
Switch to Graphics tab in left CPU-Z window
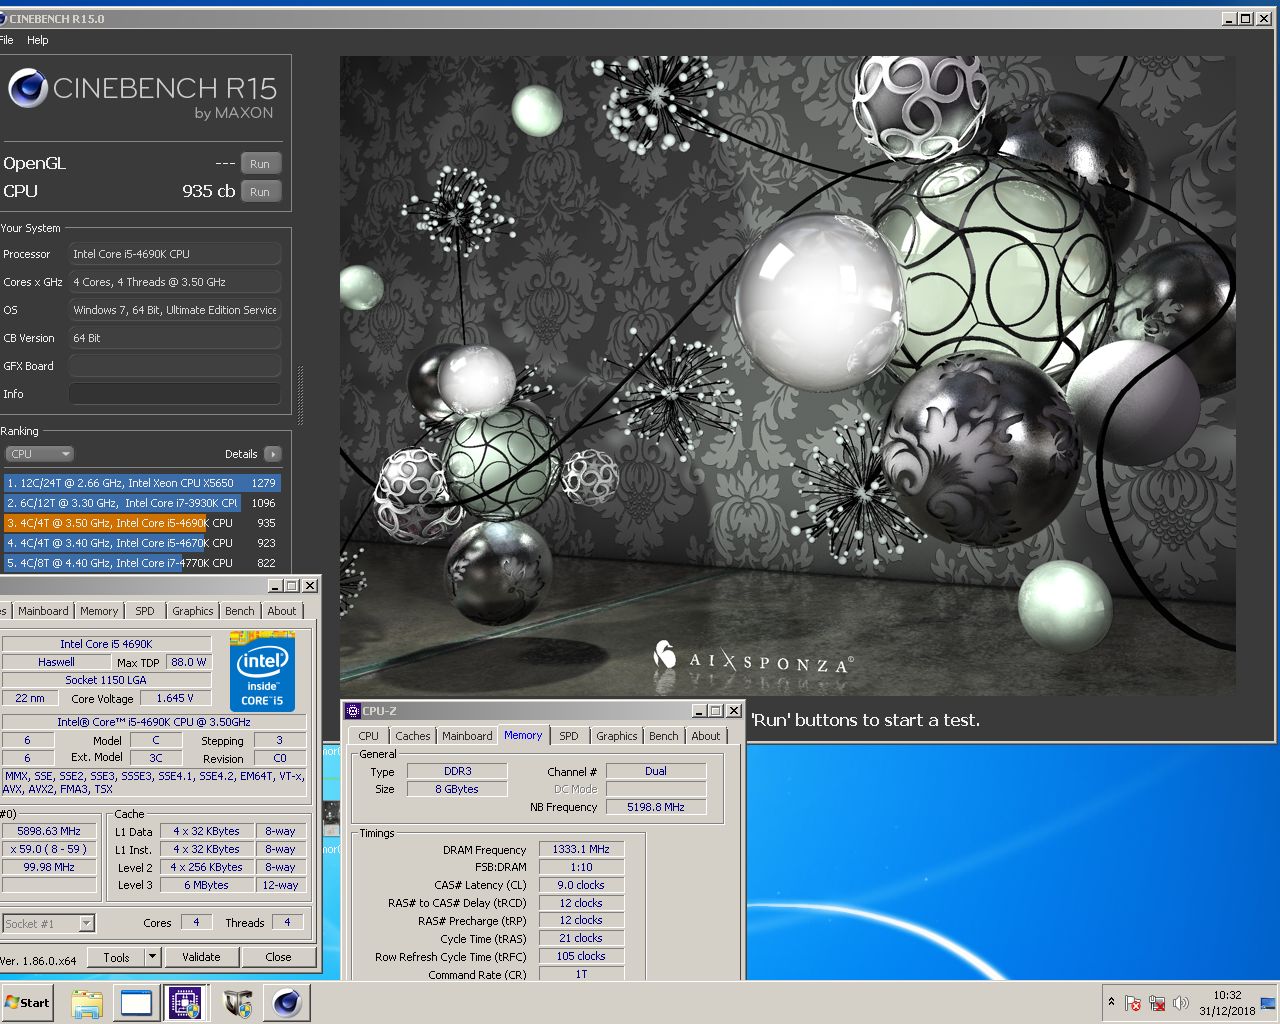point(192,611)
